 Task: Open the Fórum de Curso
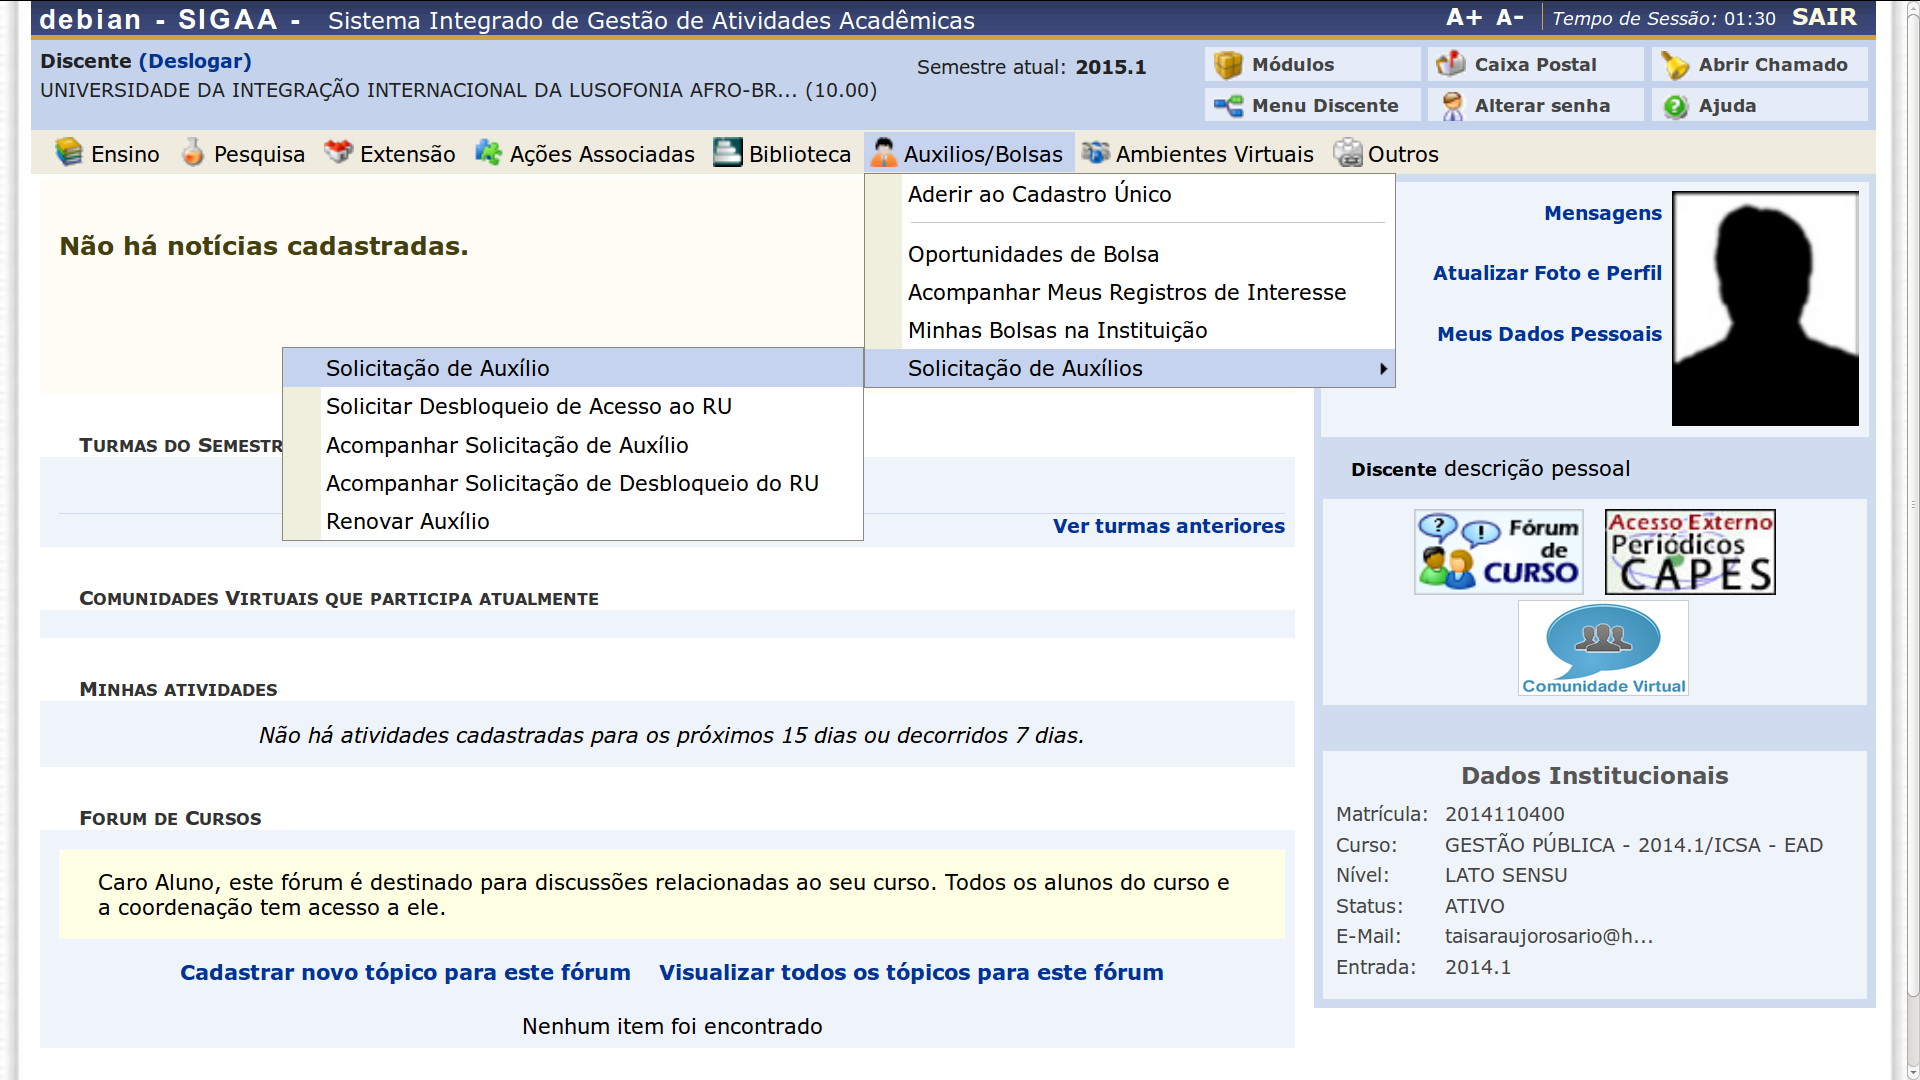click(1498, 551)
